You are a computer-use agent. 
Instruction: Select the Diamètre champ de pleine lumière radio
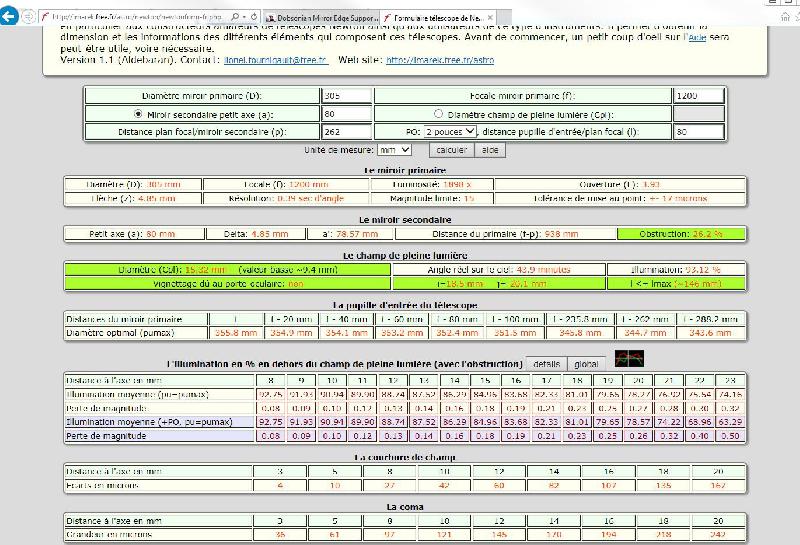pyautogui.click(x=438, y=113)
